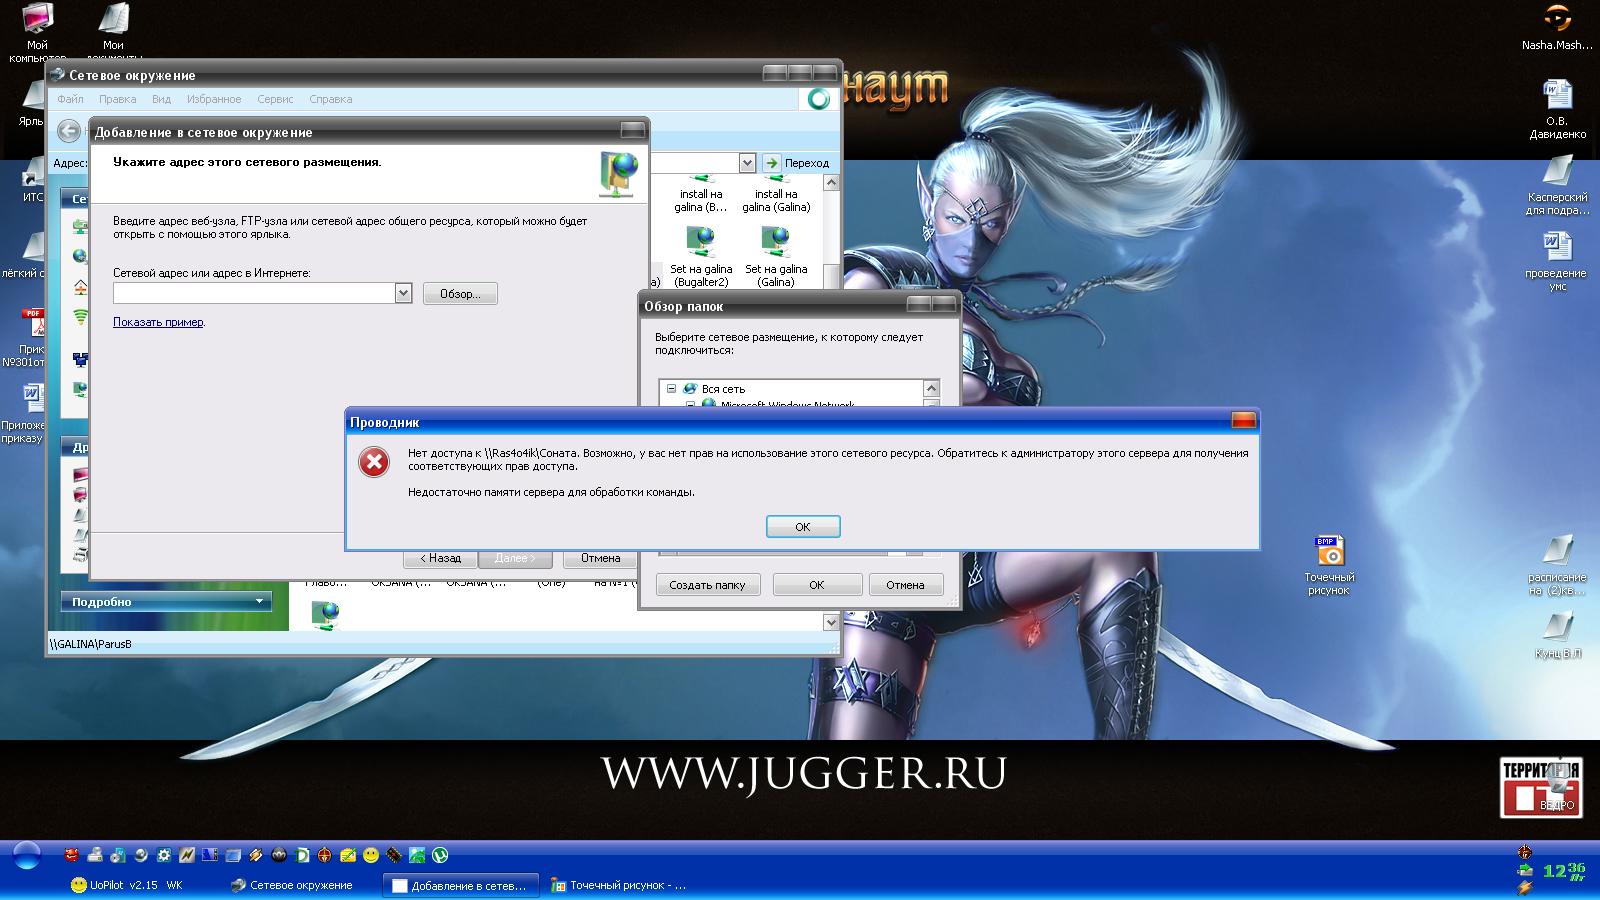This screenshot has height=900, width=1600.
Task: Click the Назад button in the wizard
Action: pos(440,558)
